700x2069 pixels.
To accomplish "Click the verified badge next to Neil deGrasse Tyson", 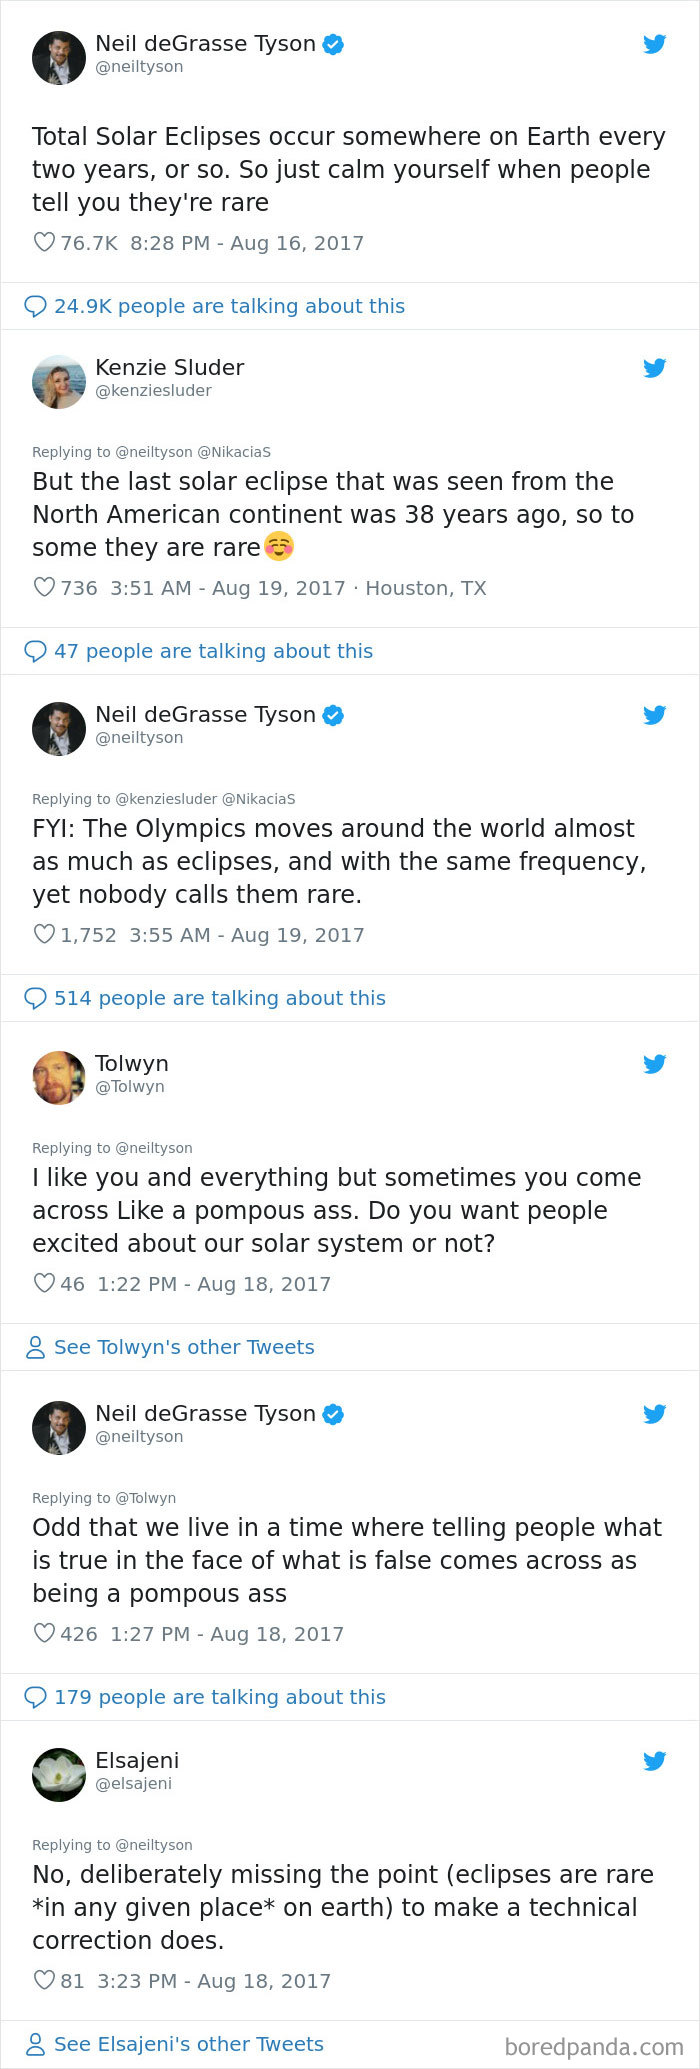I will point(333,43).
